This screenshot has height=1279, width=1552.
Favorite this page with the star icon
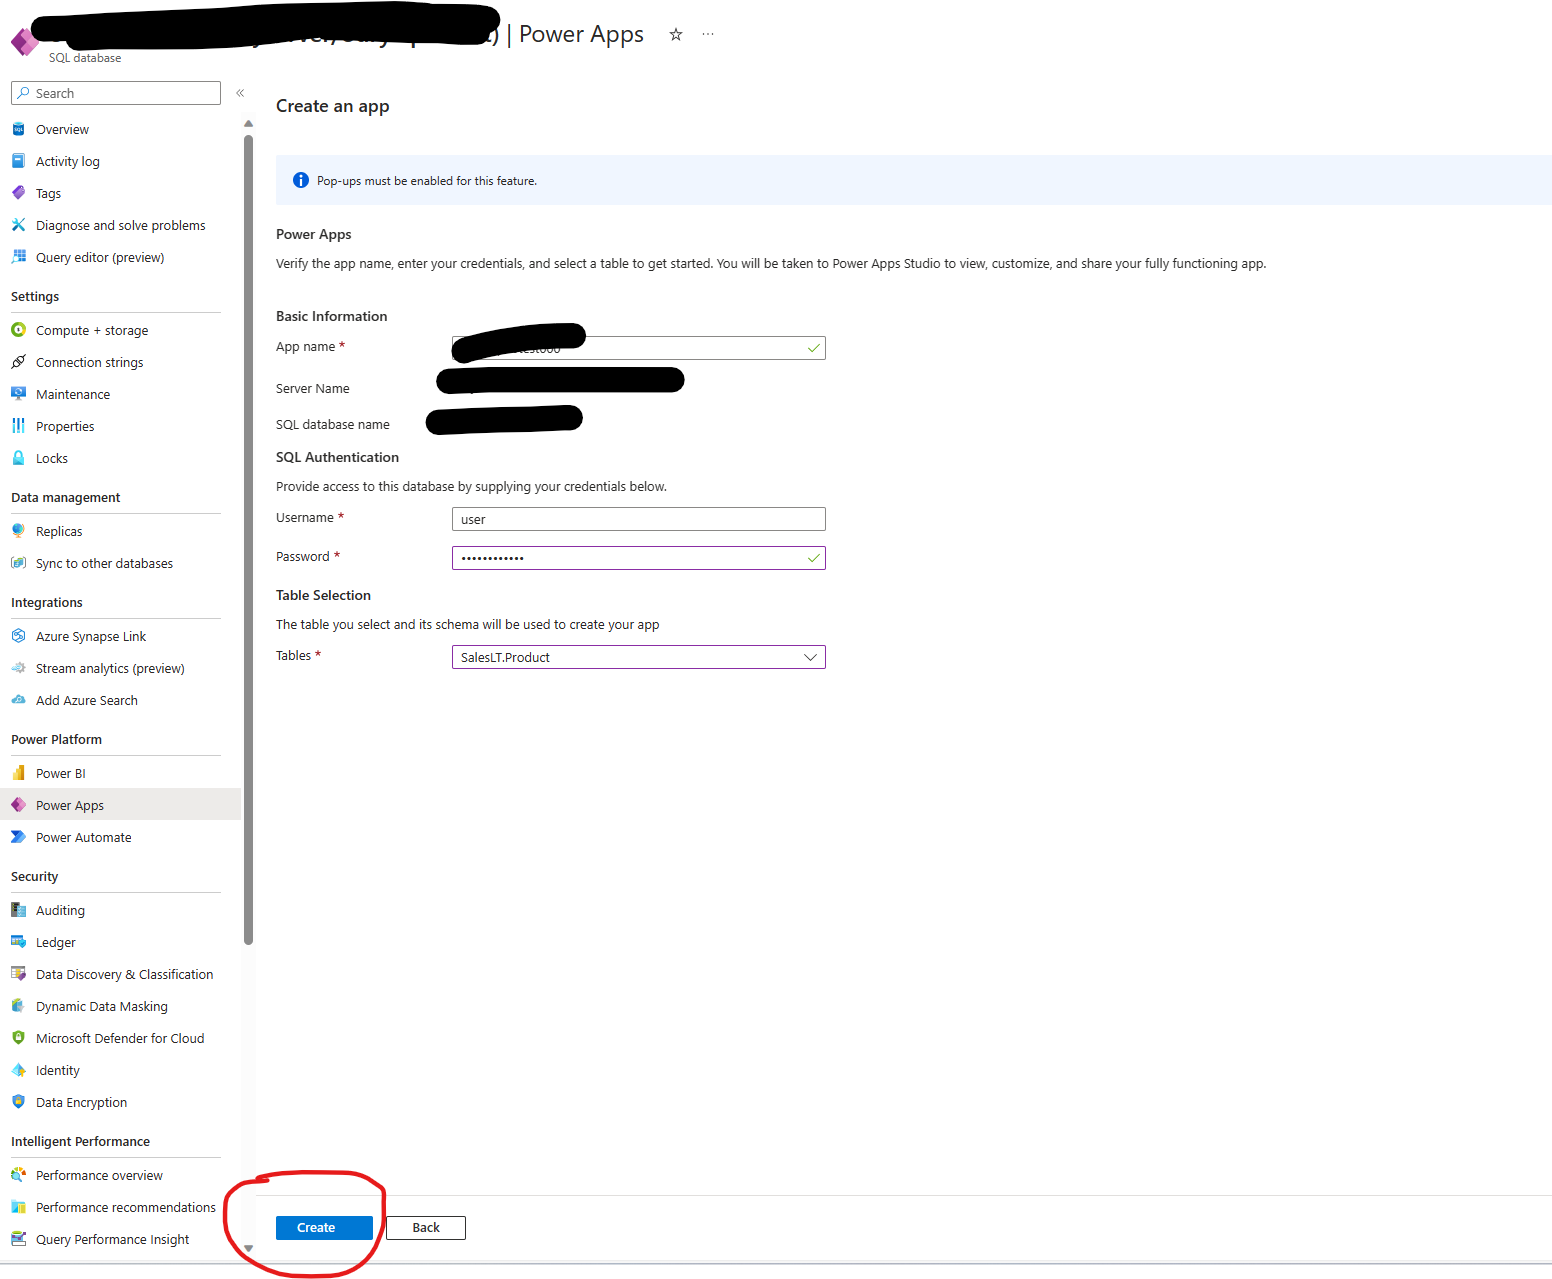click(676, 34)
